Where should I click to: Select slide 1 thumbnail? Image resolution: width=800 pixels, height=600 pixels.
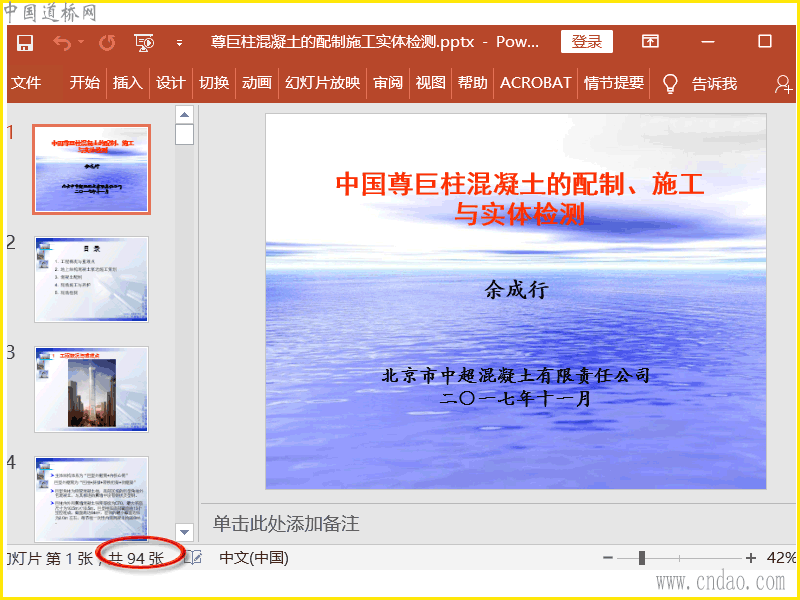click(x=91, y=169)
